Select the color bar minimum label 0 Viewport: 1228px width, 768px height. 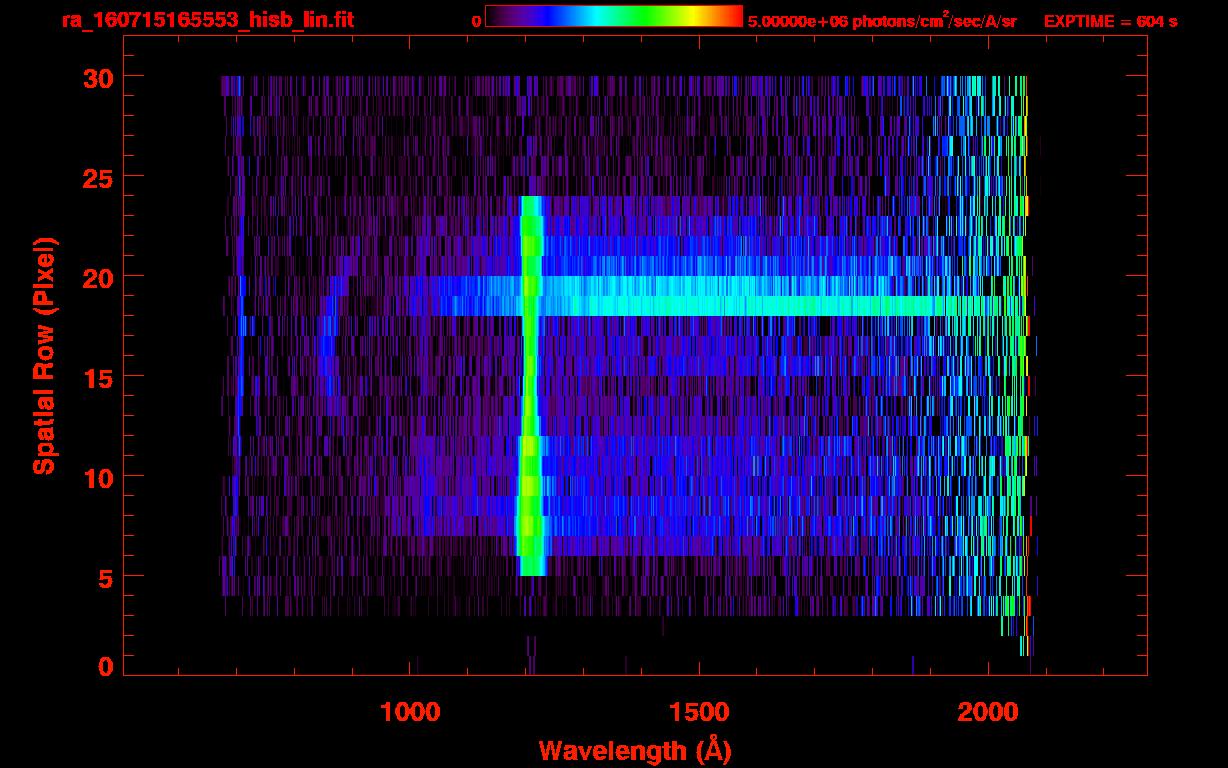point(476,21)
